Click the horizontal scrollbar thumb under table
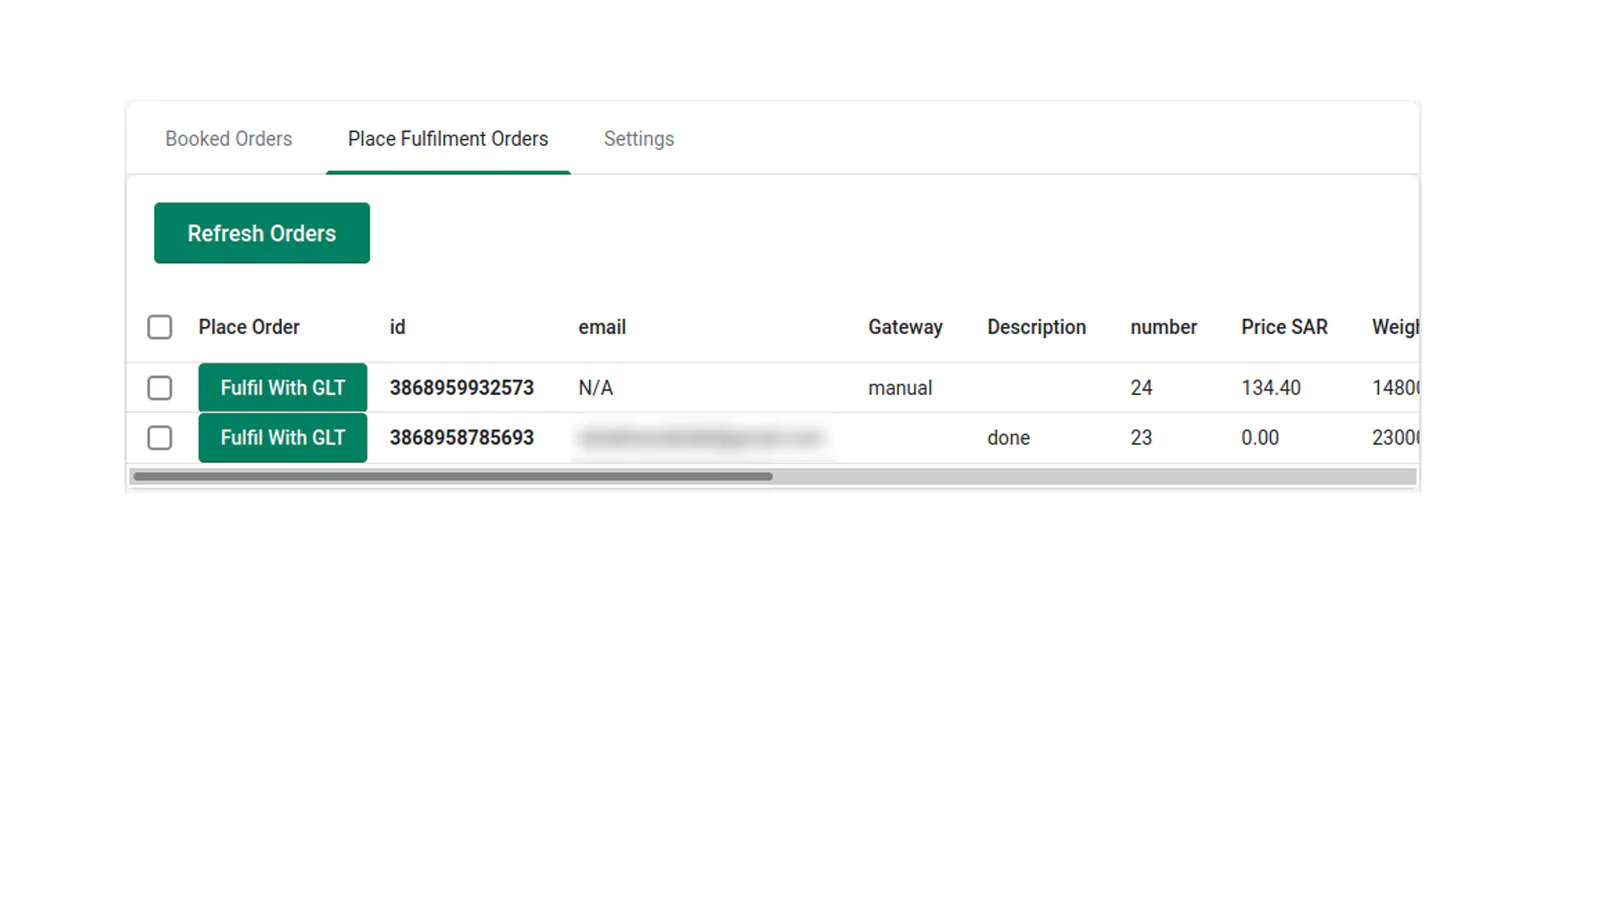This screenshot has height=900, width=1600. 453,477
